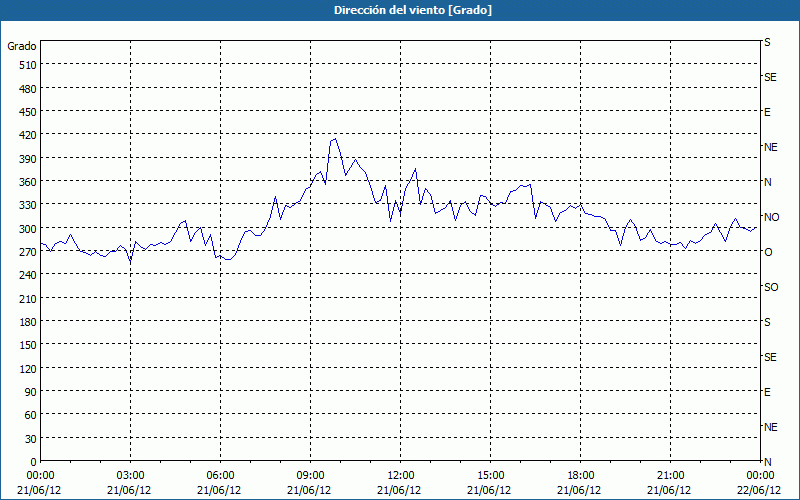
Task: Select the 60 degree axis label
Action: click(x=31, y=415)
